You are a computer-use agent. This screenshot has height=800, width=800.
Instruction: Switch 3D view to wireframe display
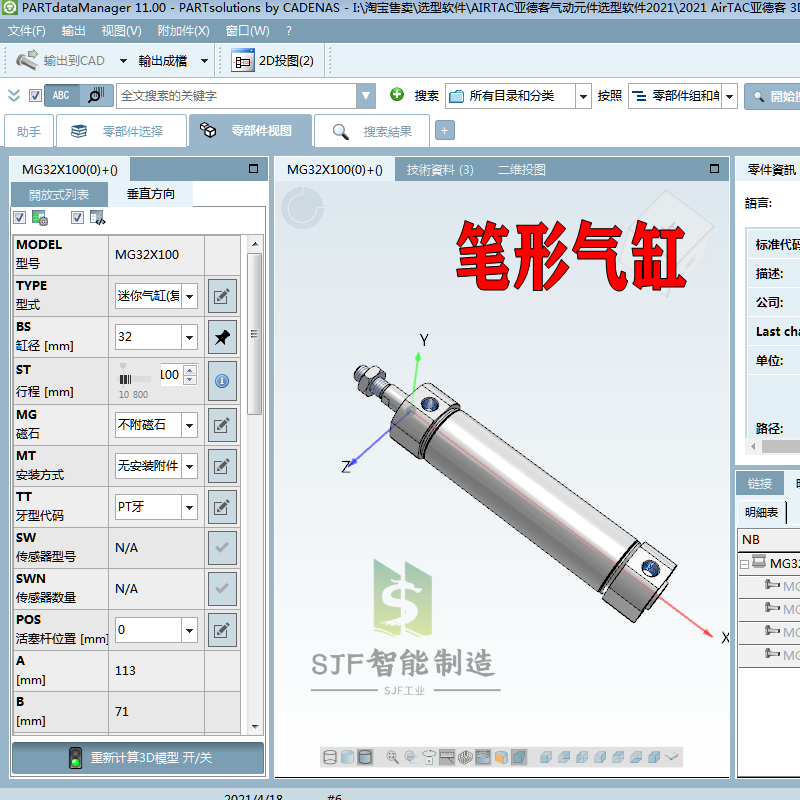330,757
